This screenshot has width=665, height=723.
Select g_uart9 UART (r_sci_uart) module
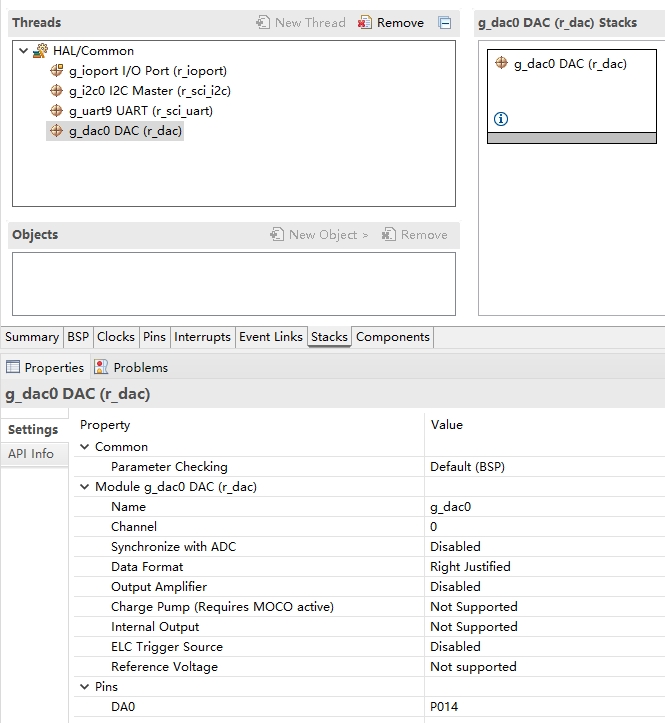click(141, 111)
